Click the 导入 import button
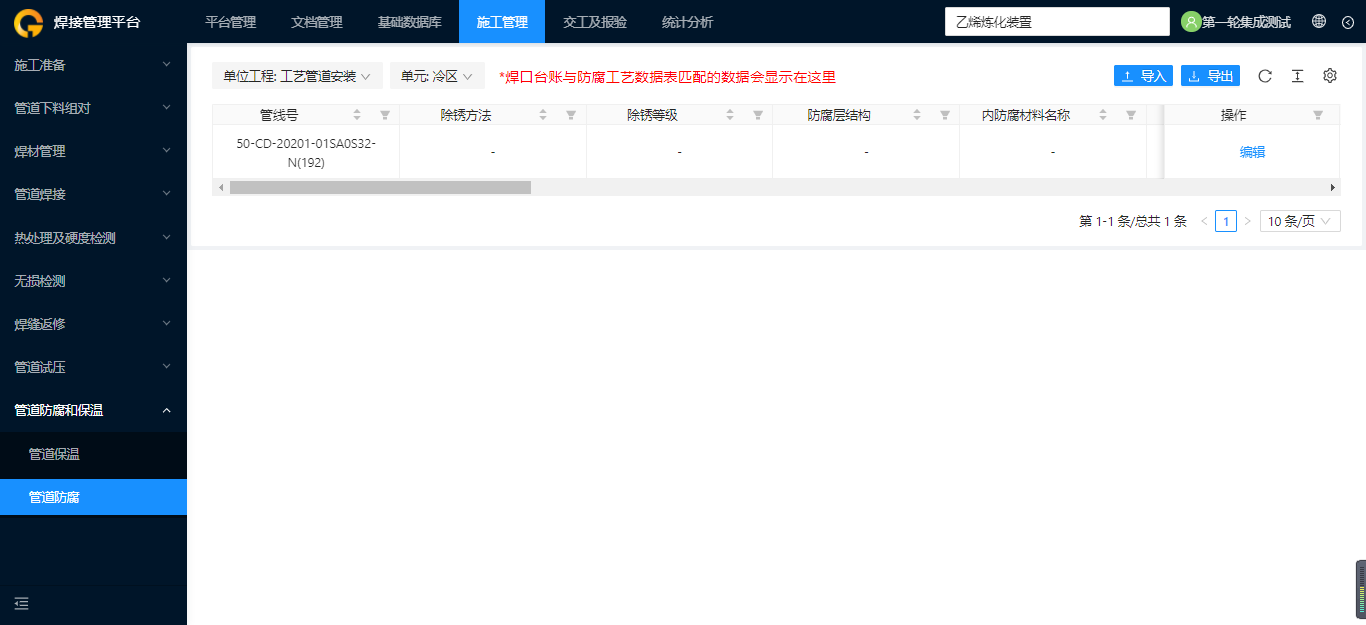1366x625 pixels. click(x=1143, y=76)
